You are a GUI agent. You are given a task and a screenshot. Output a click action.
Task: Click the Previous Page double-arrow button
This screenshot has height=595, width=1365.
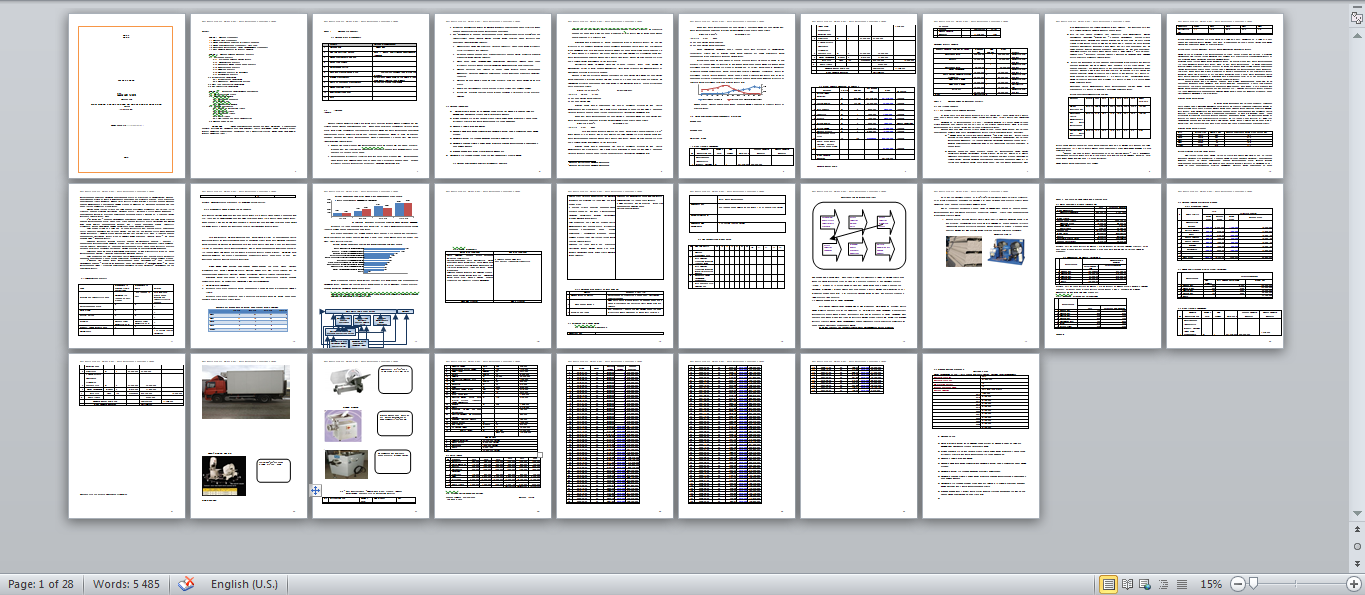click(1357, 530)
